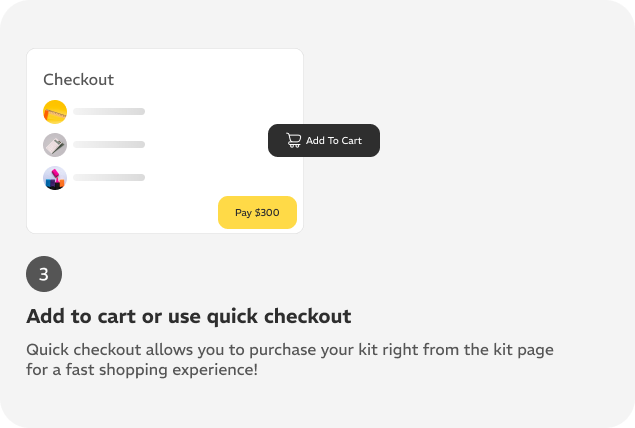Click placeholder bar beside paint bottles thumbnail

click(109, 177)
